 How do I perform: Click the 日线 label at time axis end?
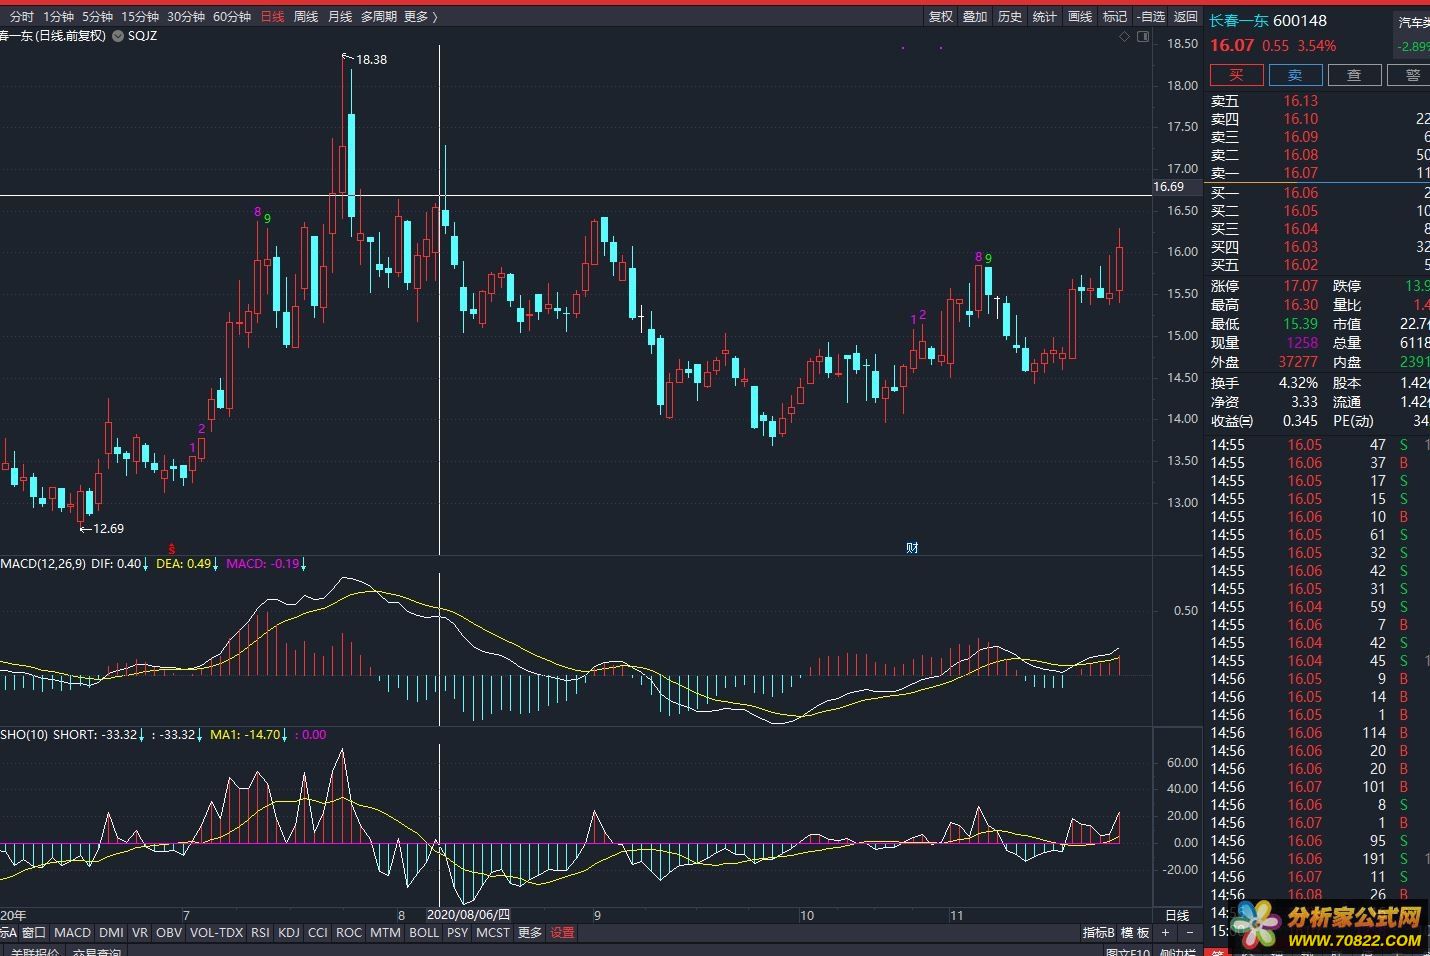(1177, 915)
